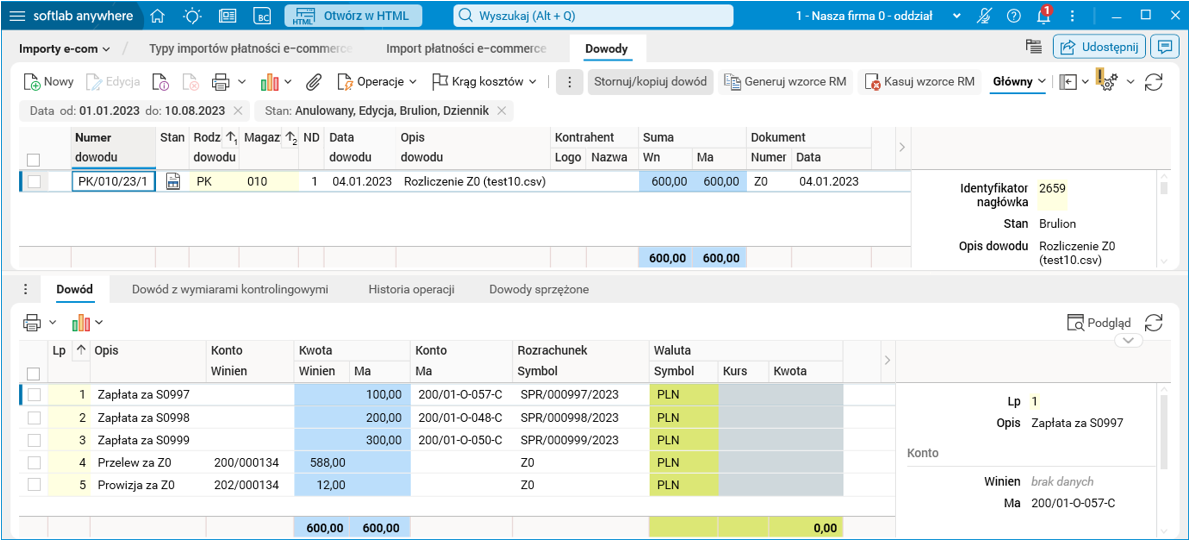The image size is (1189, 540).
Task: Expand the Importy e-com menu
Action: pyautogui.click(x=64, y=49)
